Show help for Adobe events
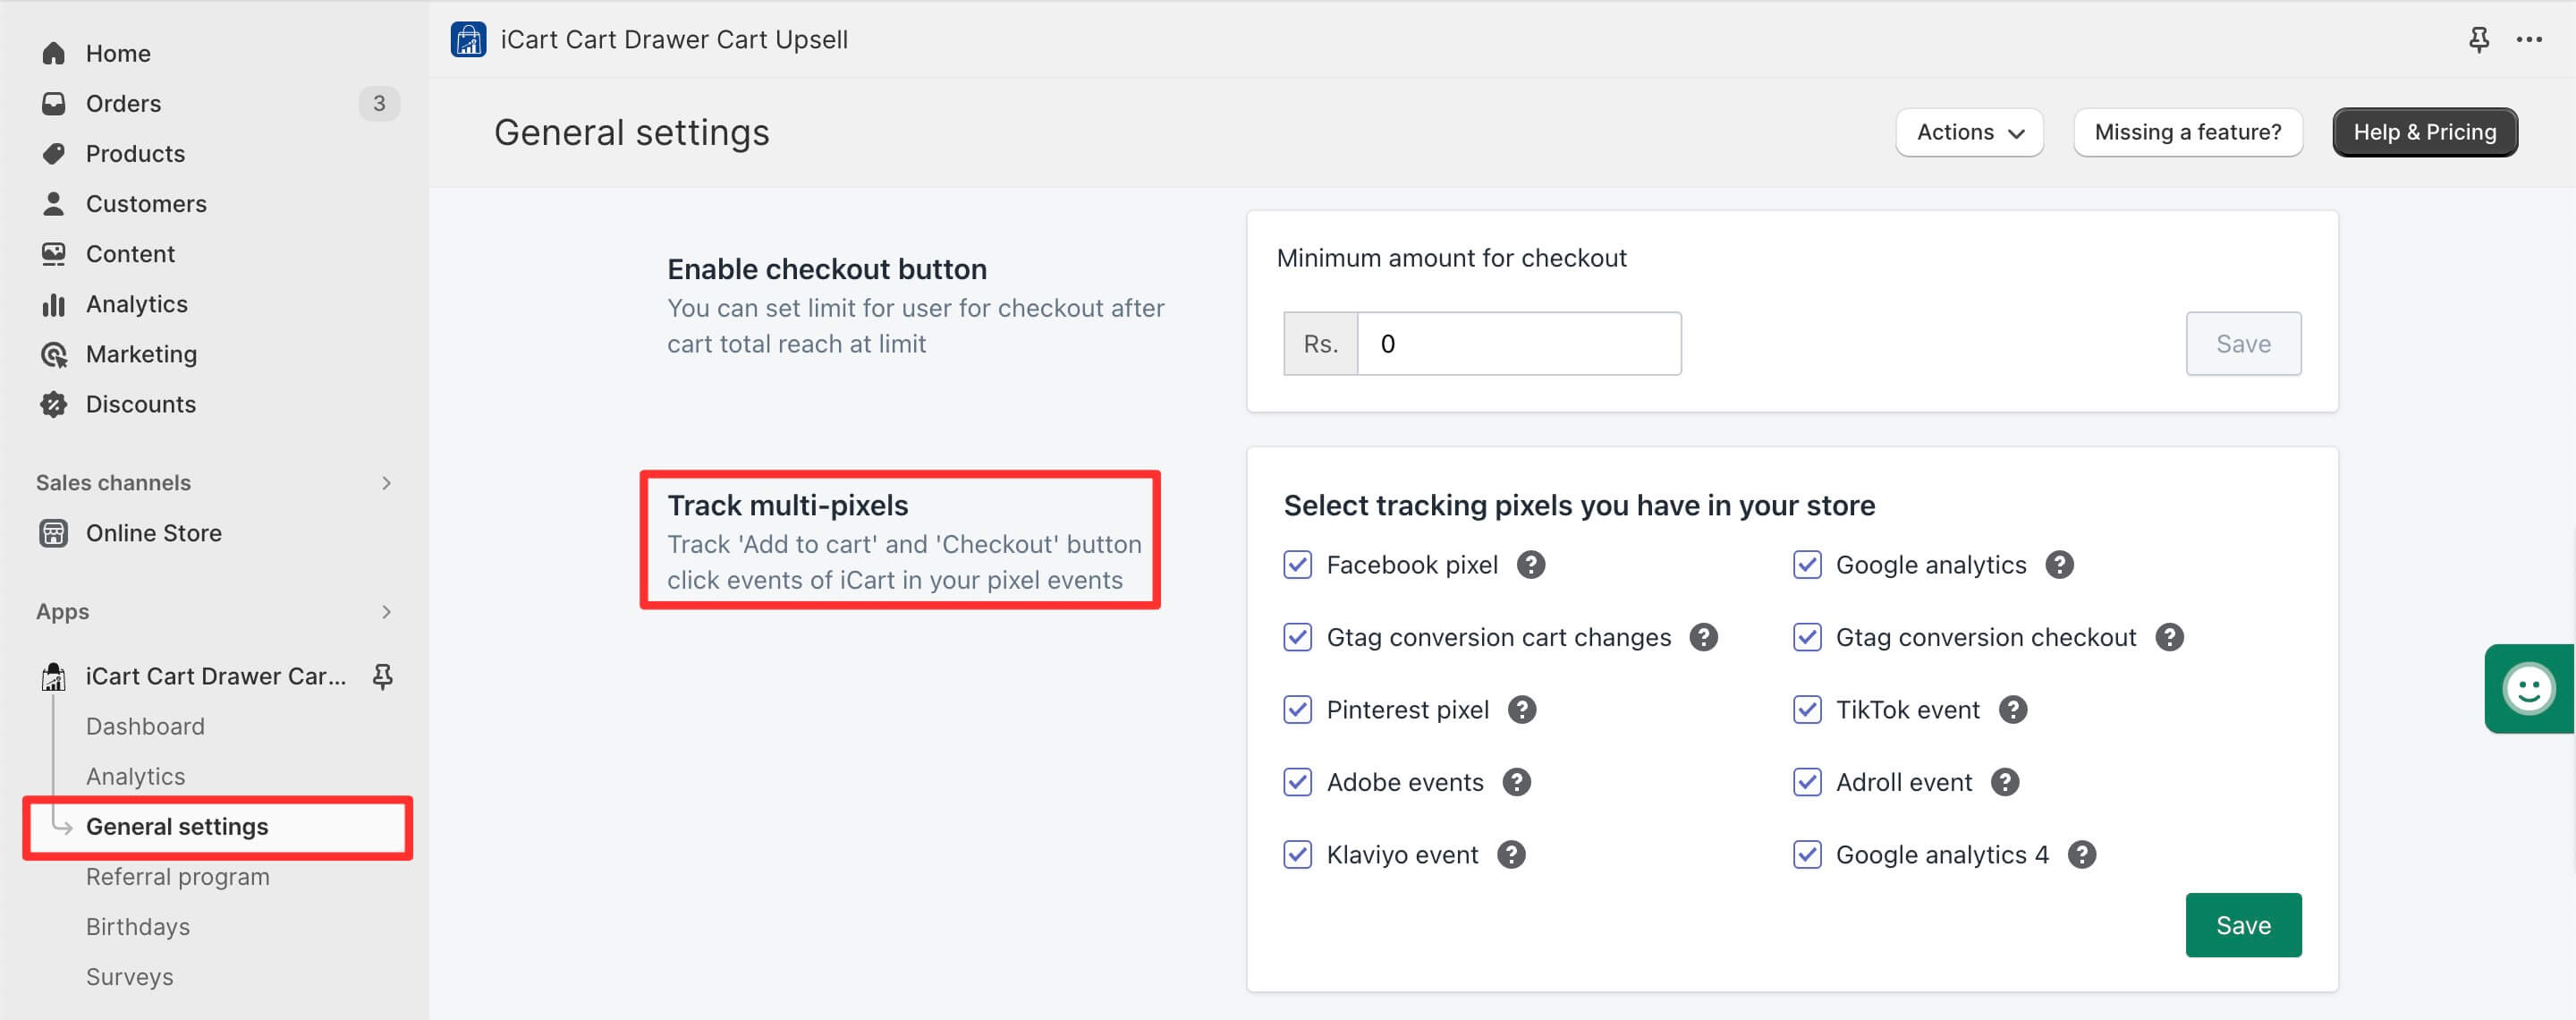 (1517, 782)
